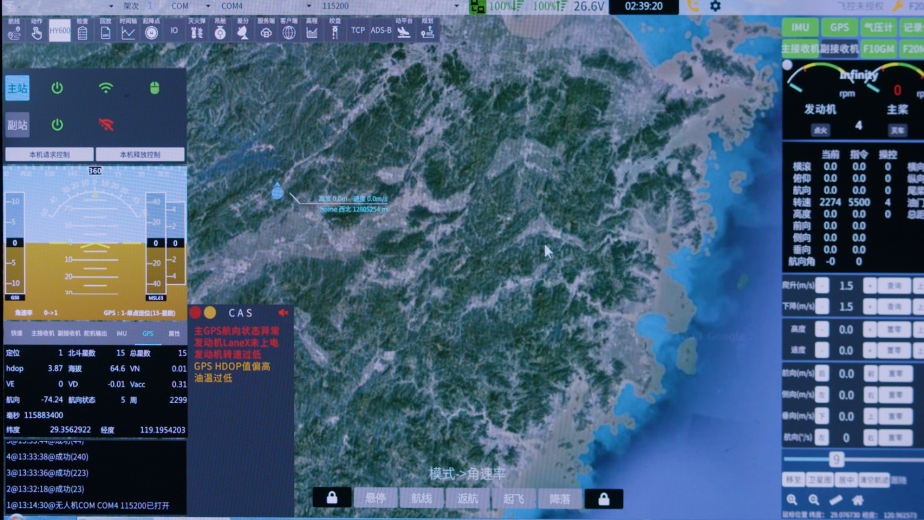Click the 起飞 takeoff button
The height and width of the screenshot is (520, 924).
point(513,498)
